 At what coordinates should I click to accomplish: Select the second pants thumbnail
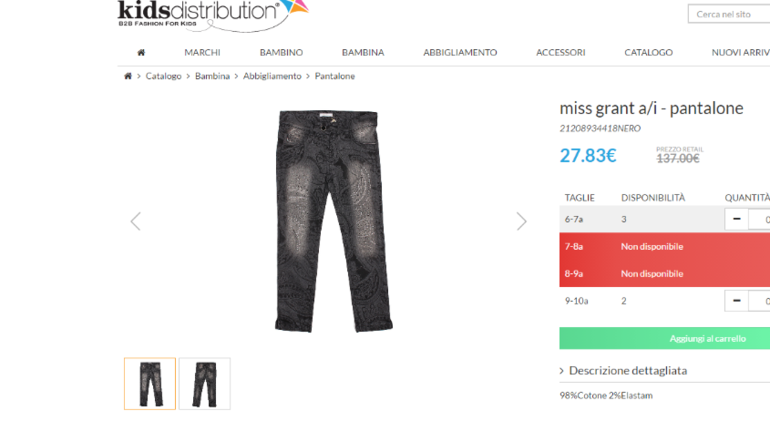205,384
